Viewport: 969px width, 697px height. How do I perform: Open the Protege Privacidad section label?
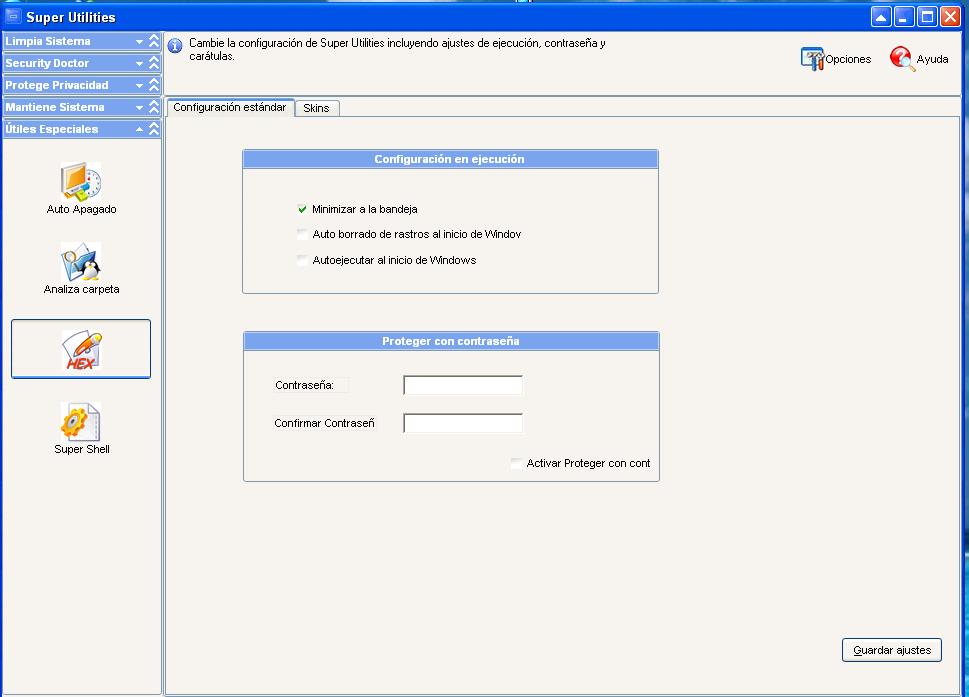pos(57,85)
